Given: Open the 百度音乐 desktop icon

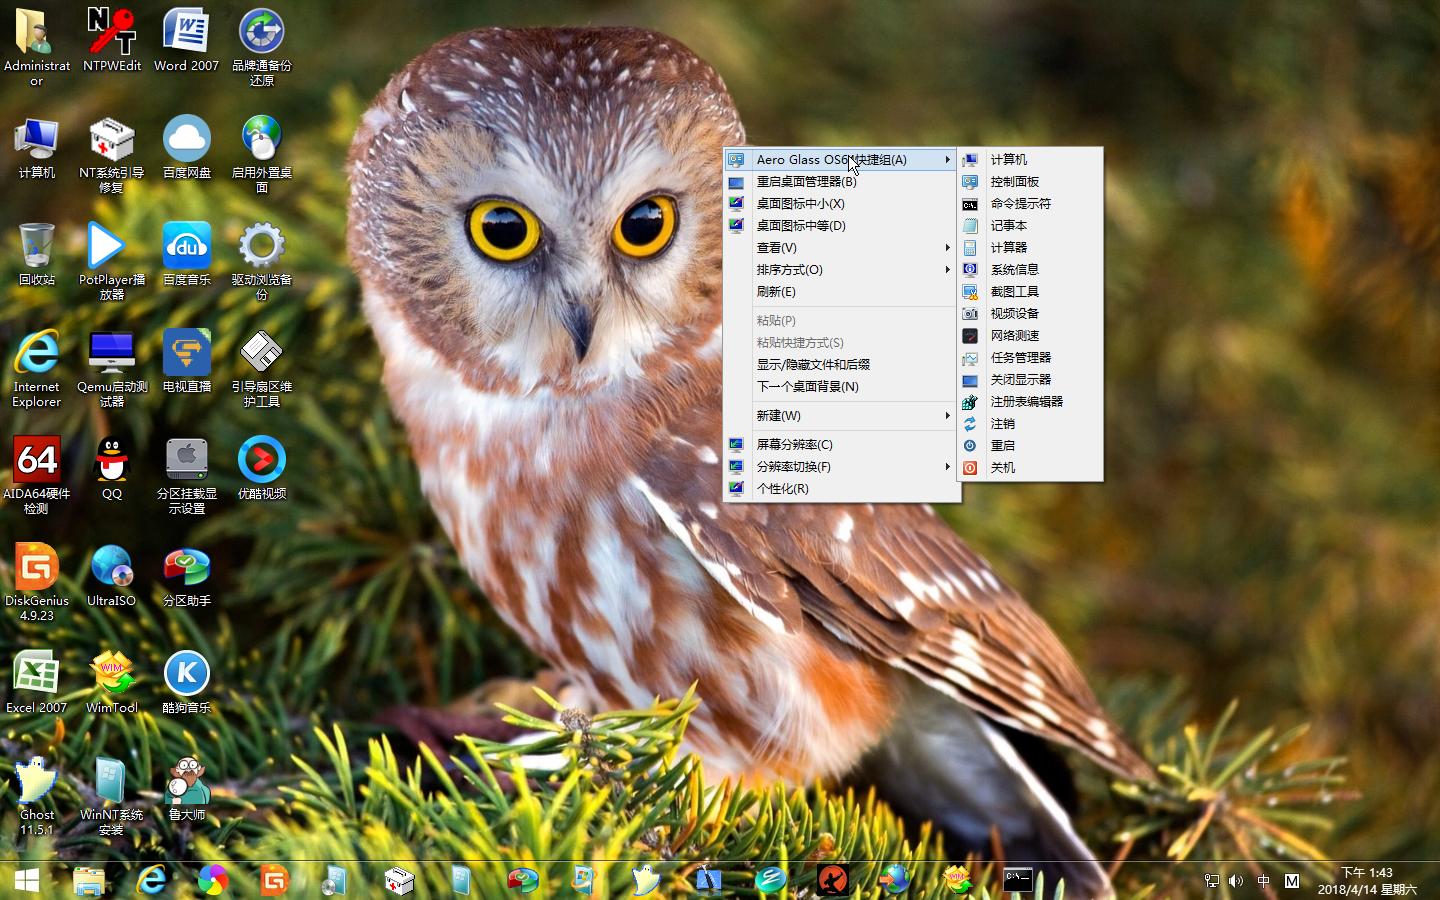Looking at the screenshot, I should (187, 255).
